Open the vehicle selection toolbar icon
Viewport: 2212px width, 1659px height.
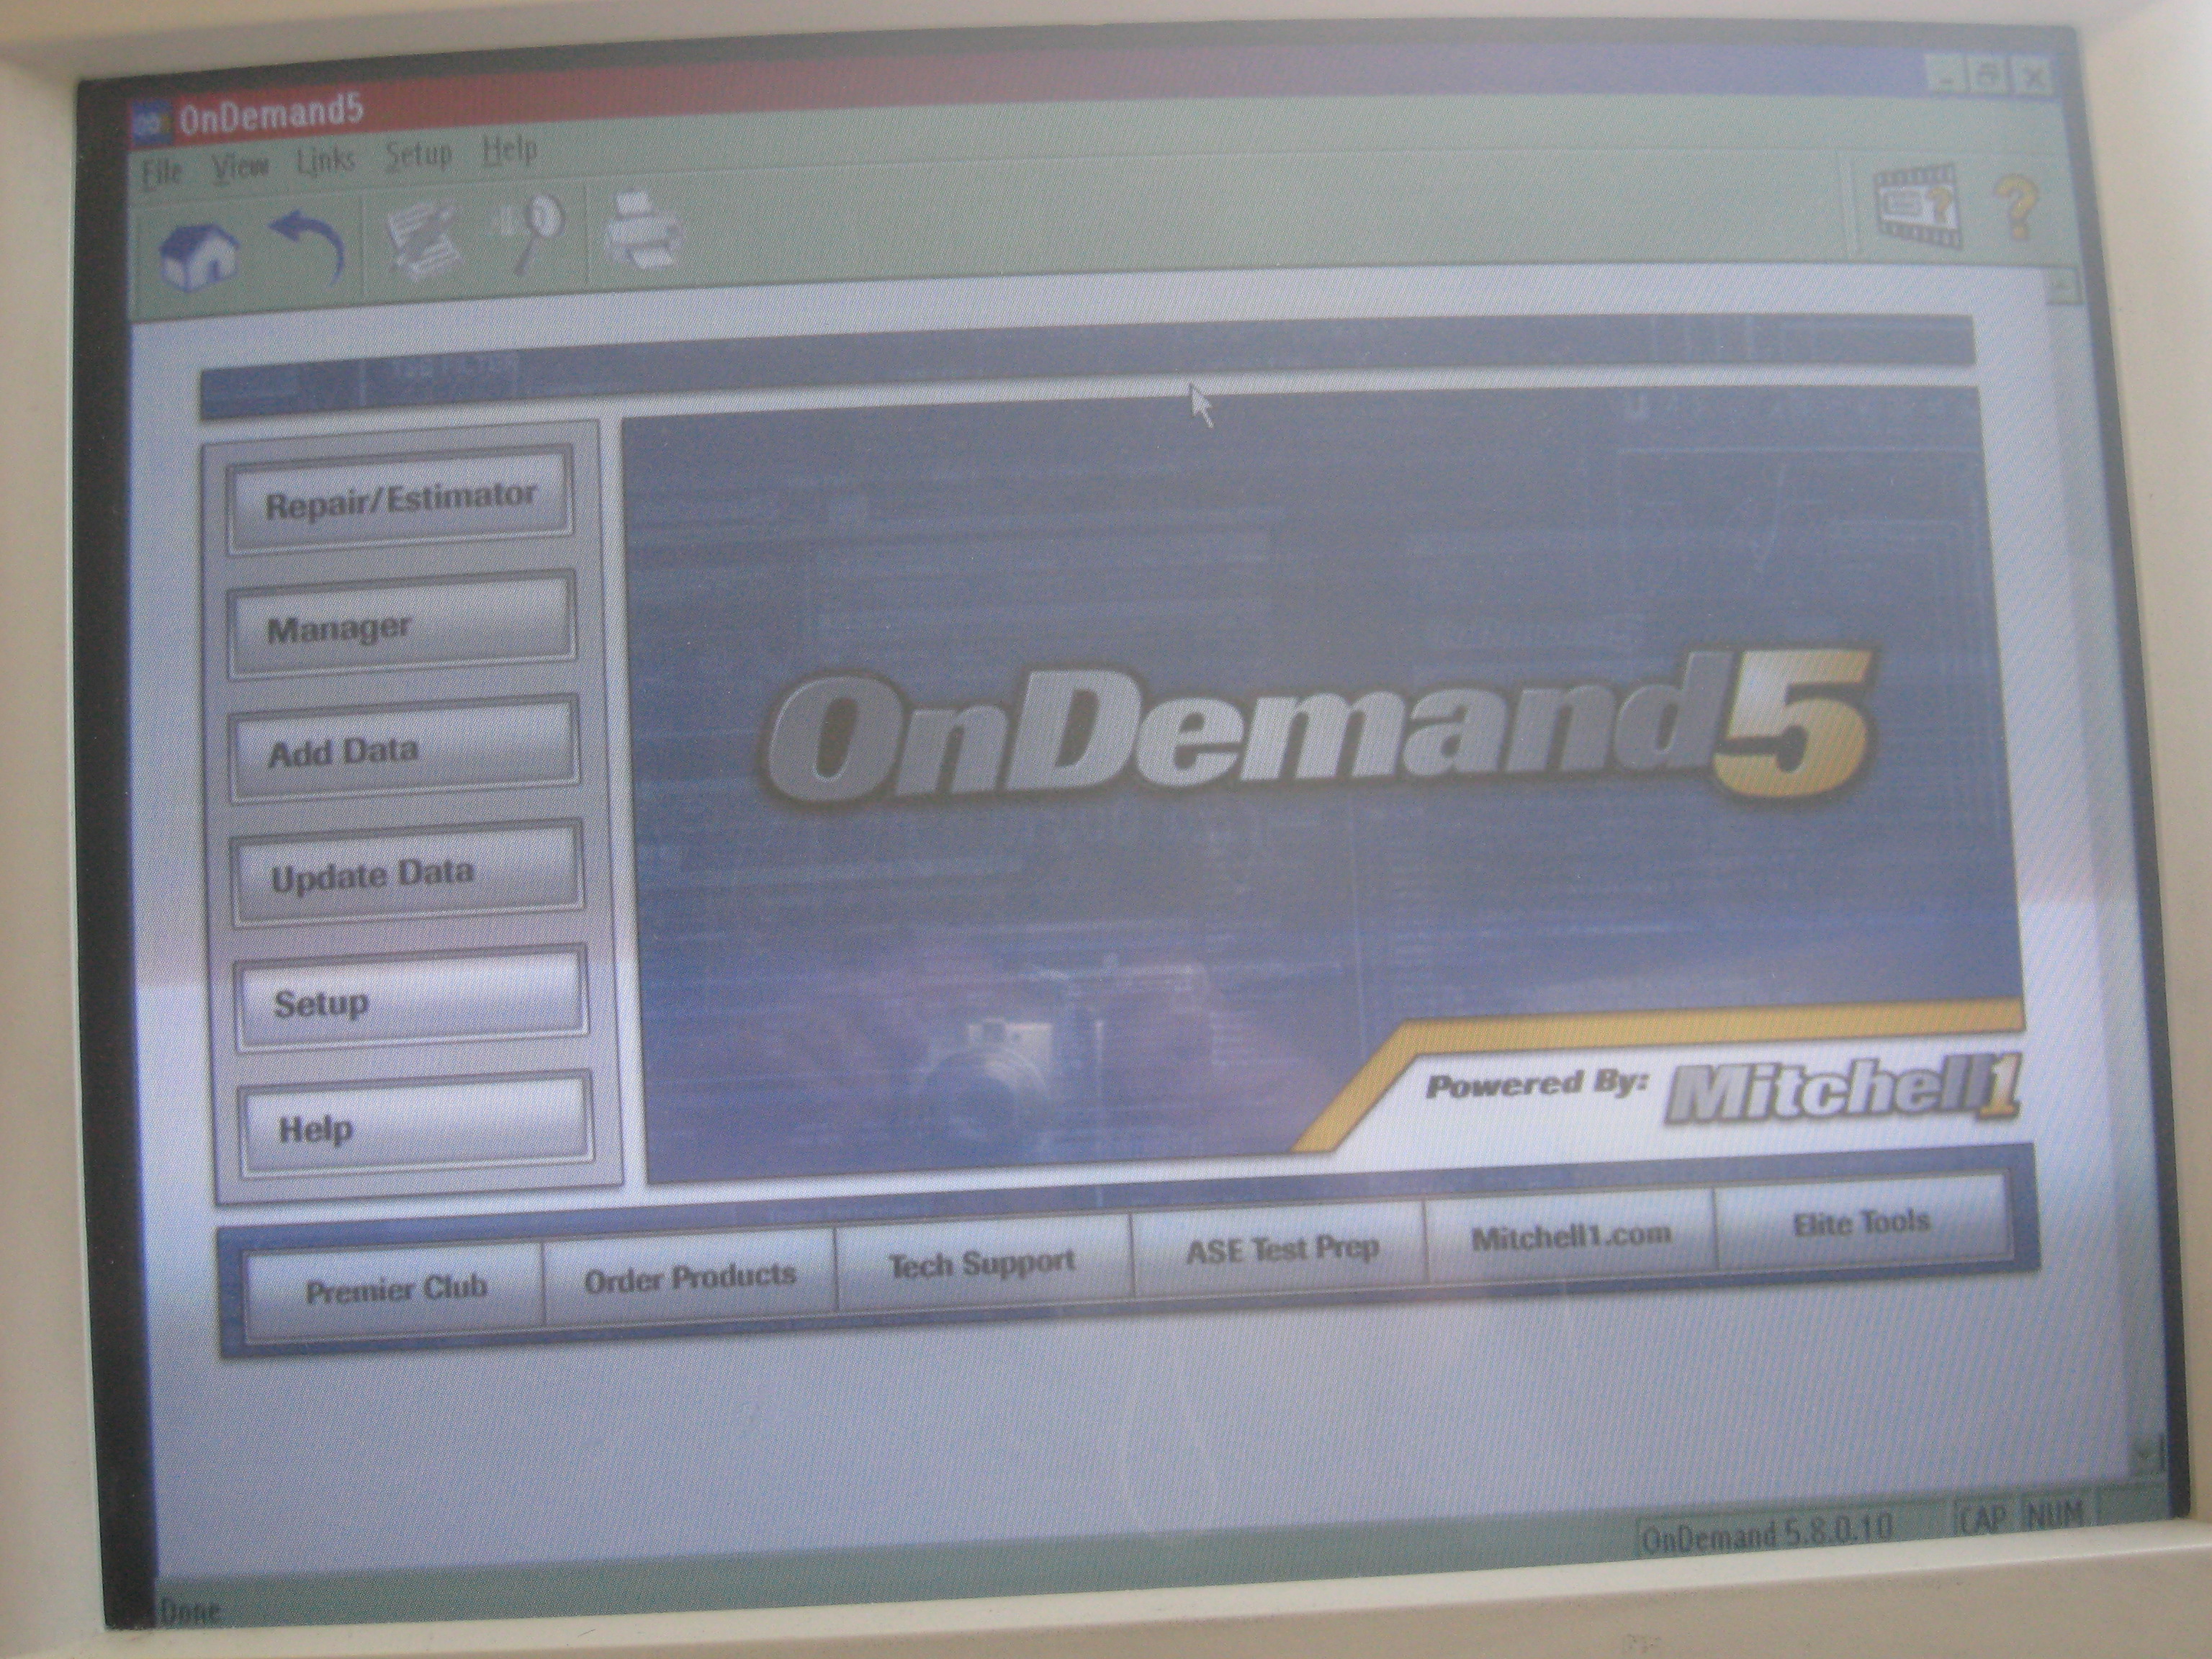coord(424,239)
